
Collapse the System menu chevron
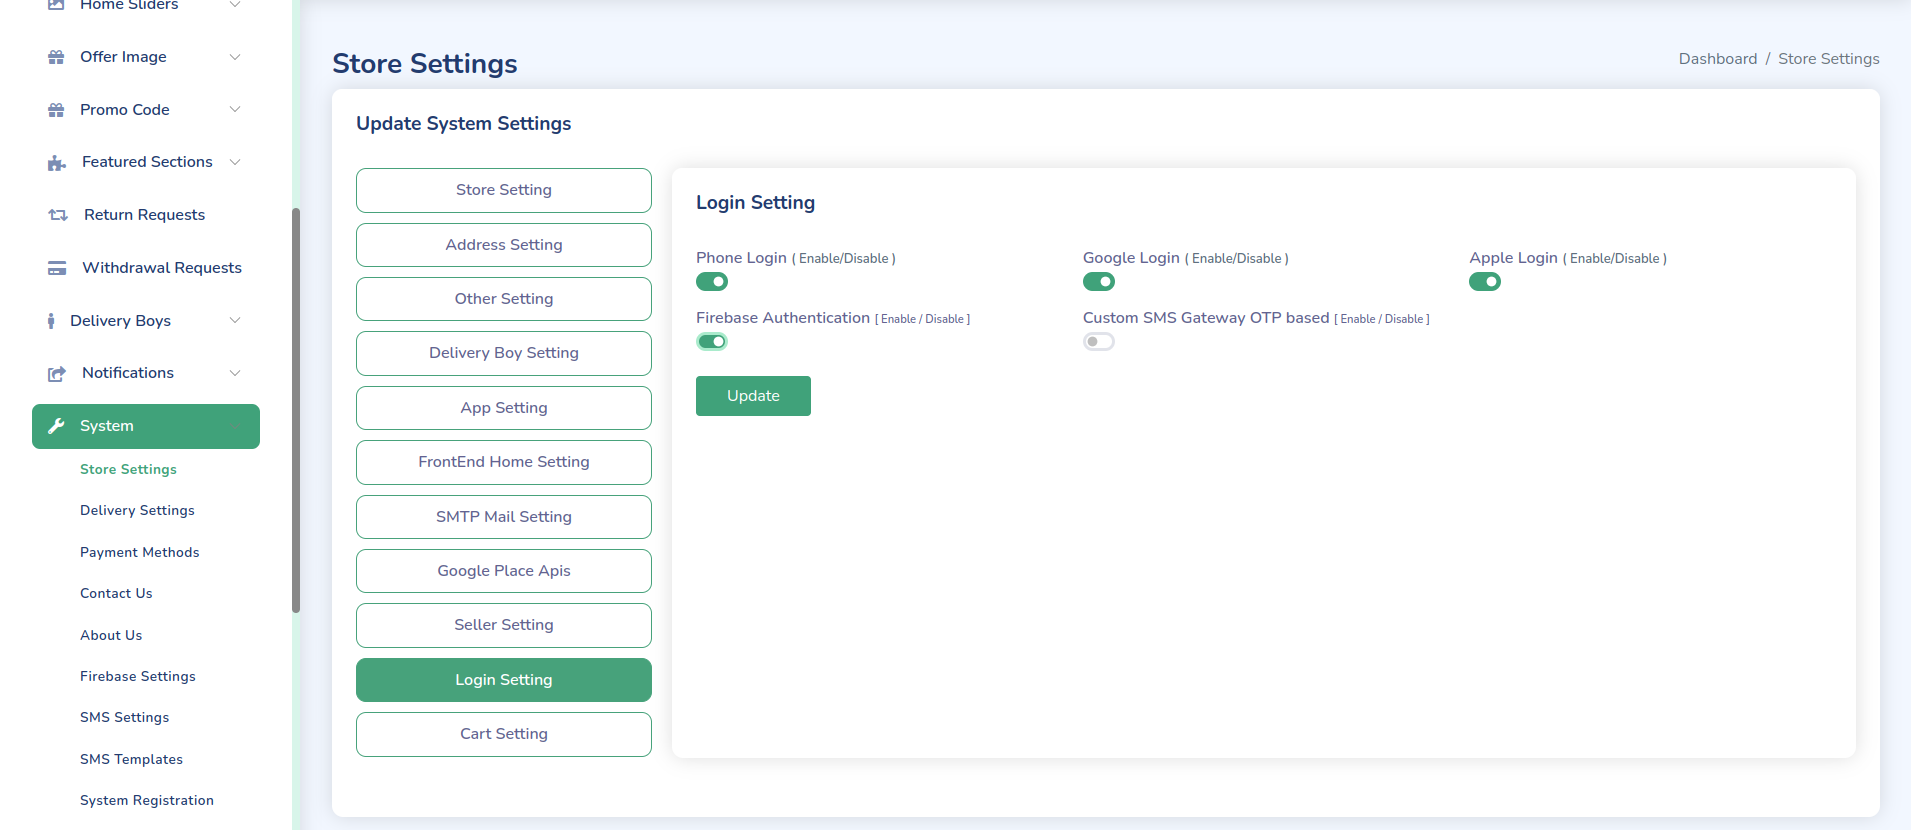[x=235, y=426]
